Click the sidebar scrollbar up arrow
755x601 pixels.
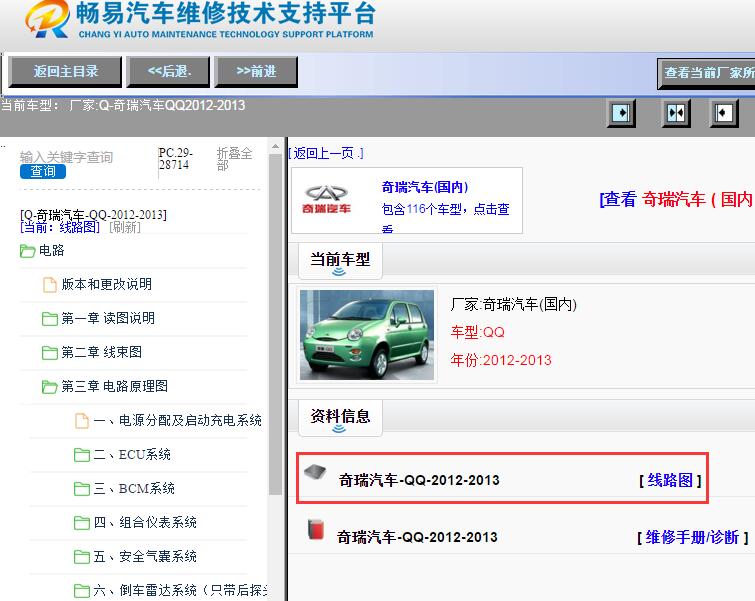(275, 146)
